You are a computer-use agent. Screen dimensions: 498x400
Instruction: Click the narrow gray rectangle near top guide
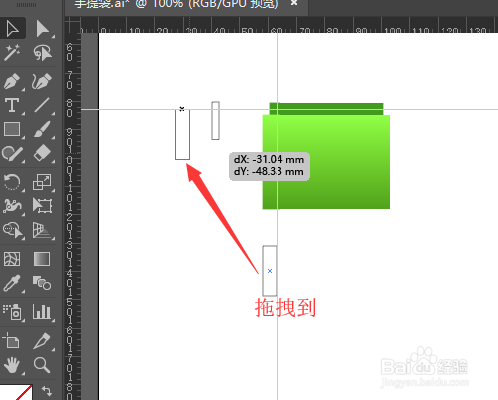tap(215, 121)
